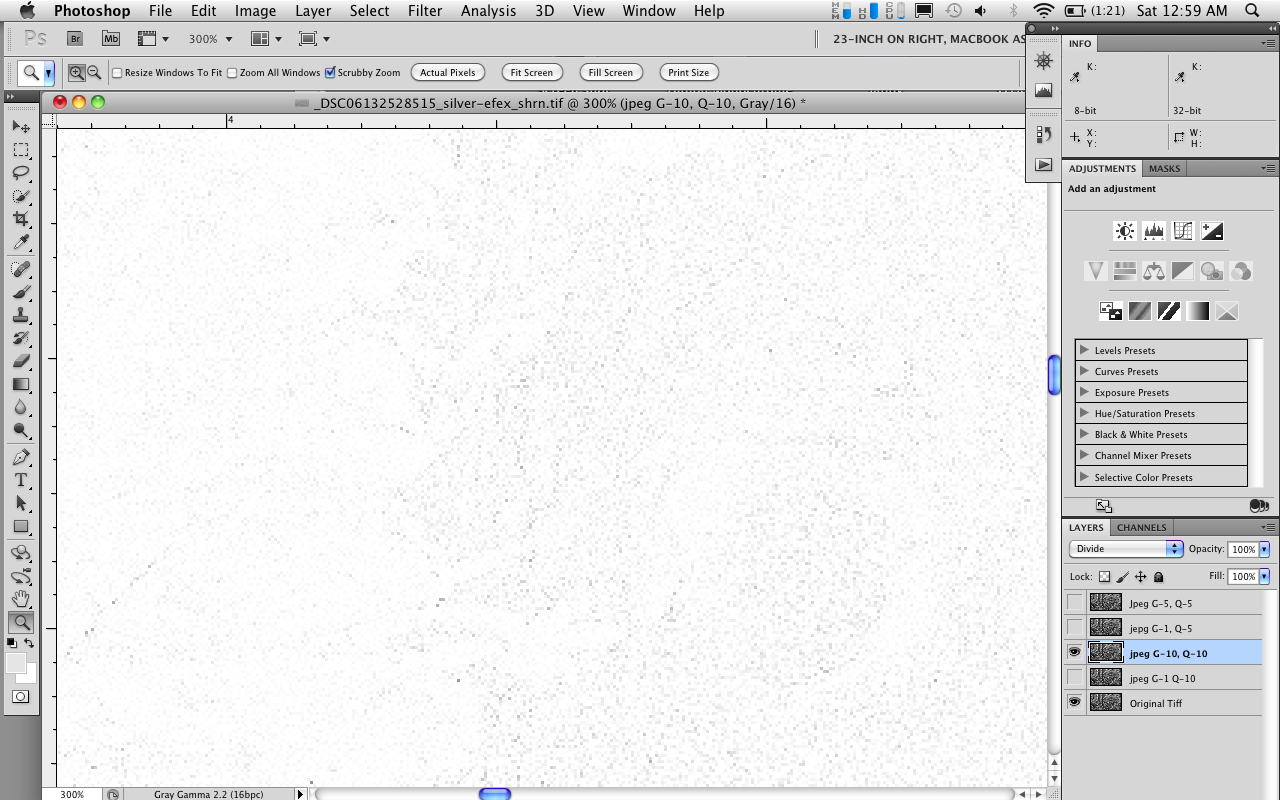Add a Curves adjustment

[1183, 231]
